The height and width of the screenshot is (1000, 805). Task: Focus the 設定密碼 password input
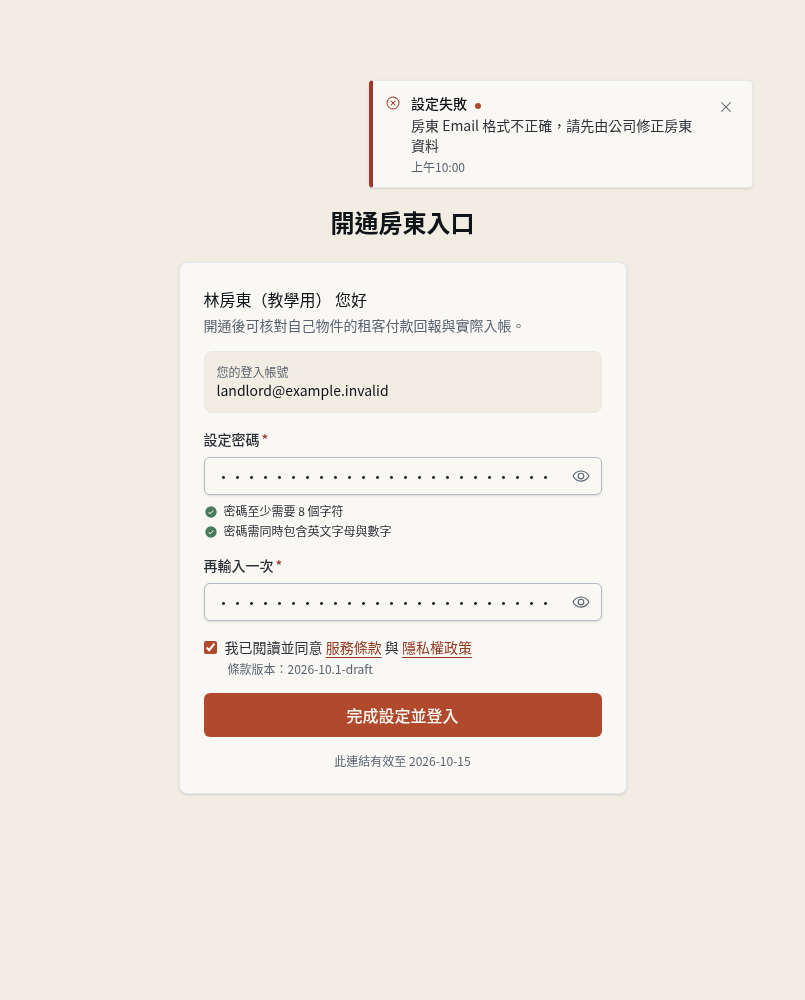(402, 476)
